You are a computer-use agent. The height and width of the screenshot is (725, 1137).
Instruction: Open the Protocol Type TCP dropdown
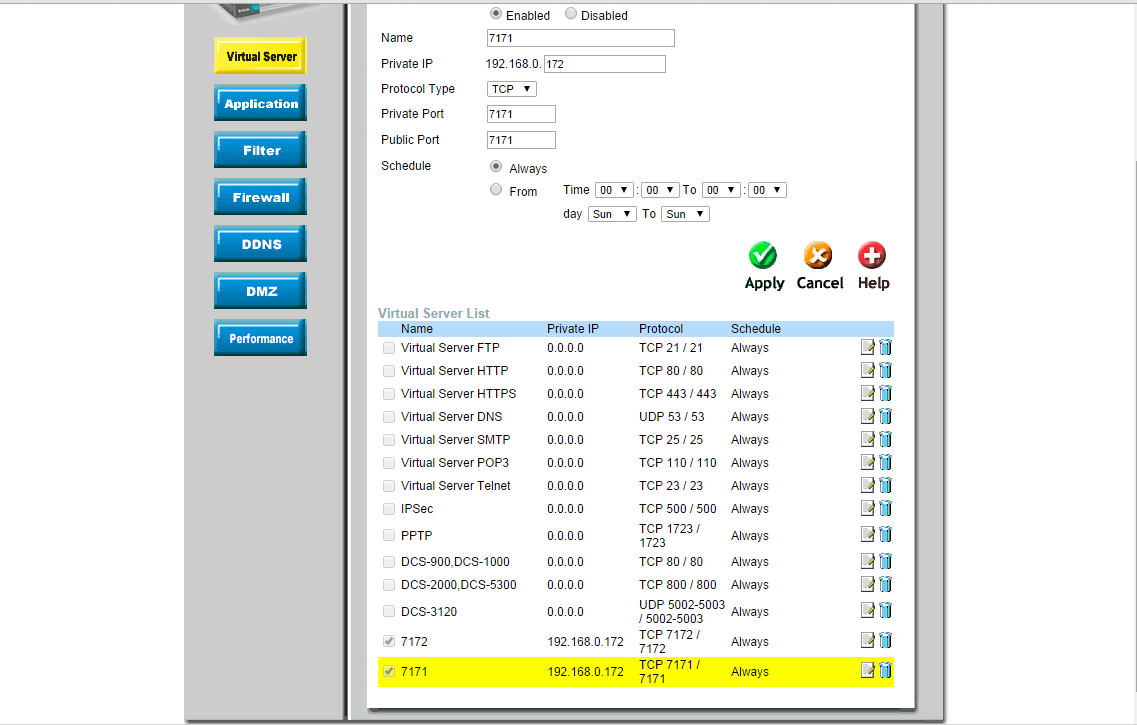click(x=512, y=89)
